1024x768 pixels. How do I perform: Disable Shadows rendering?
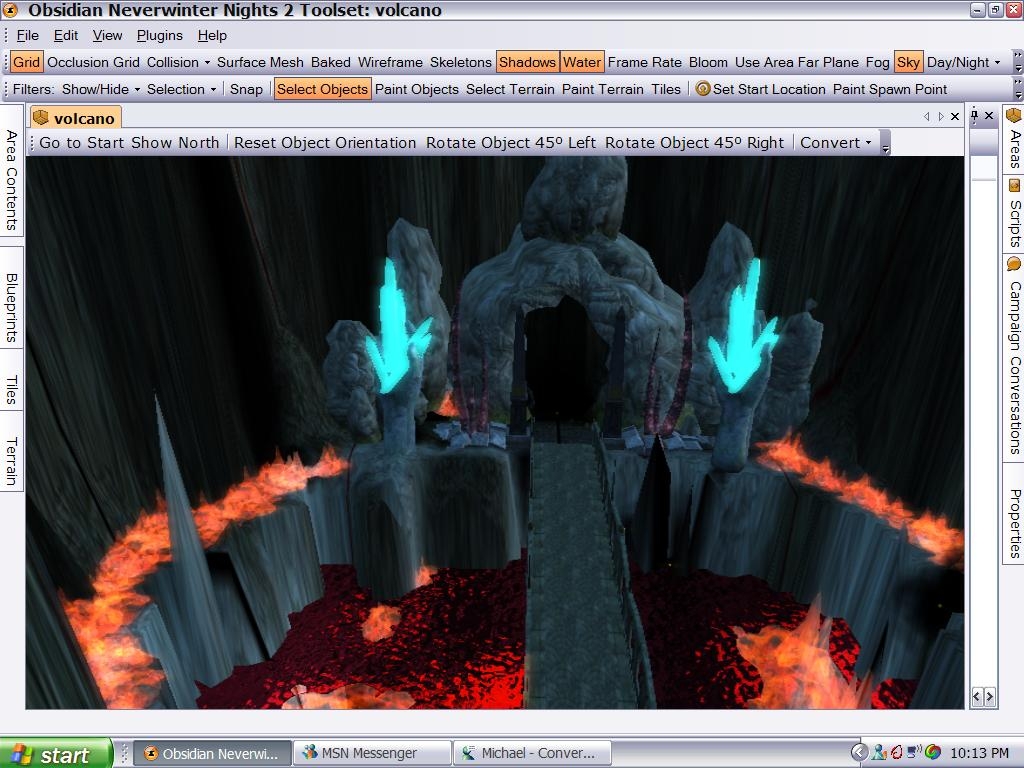(x=526, y=62)
